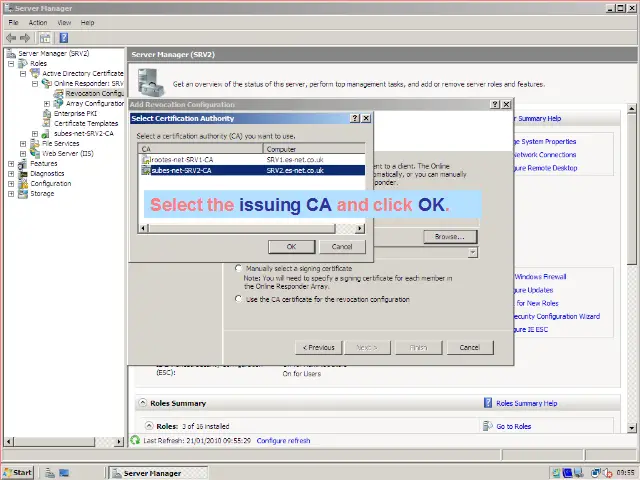Open the View menu

pos(64,22)
